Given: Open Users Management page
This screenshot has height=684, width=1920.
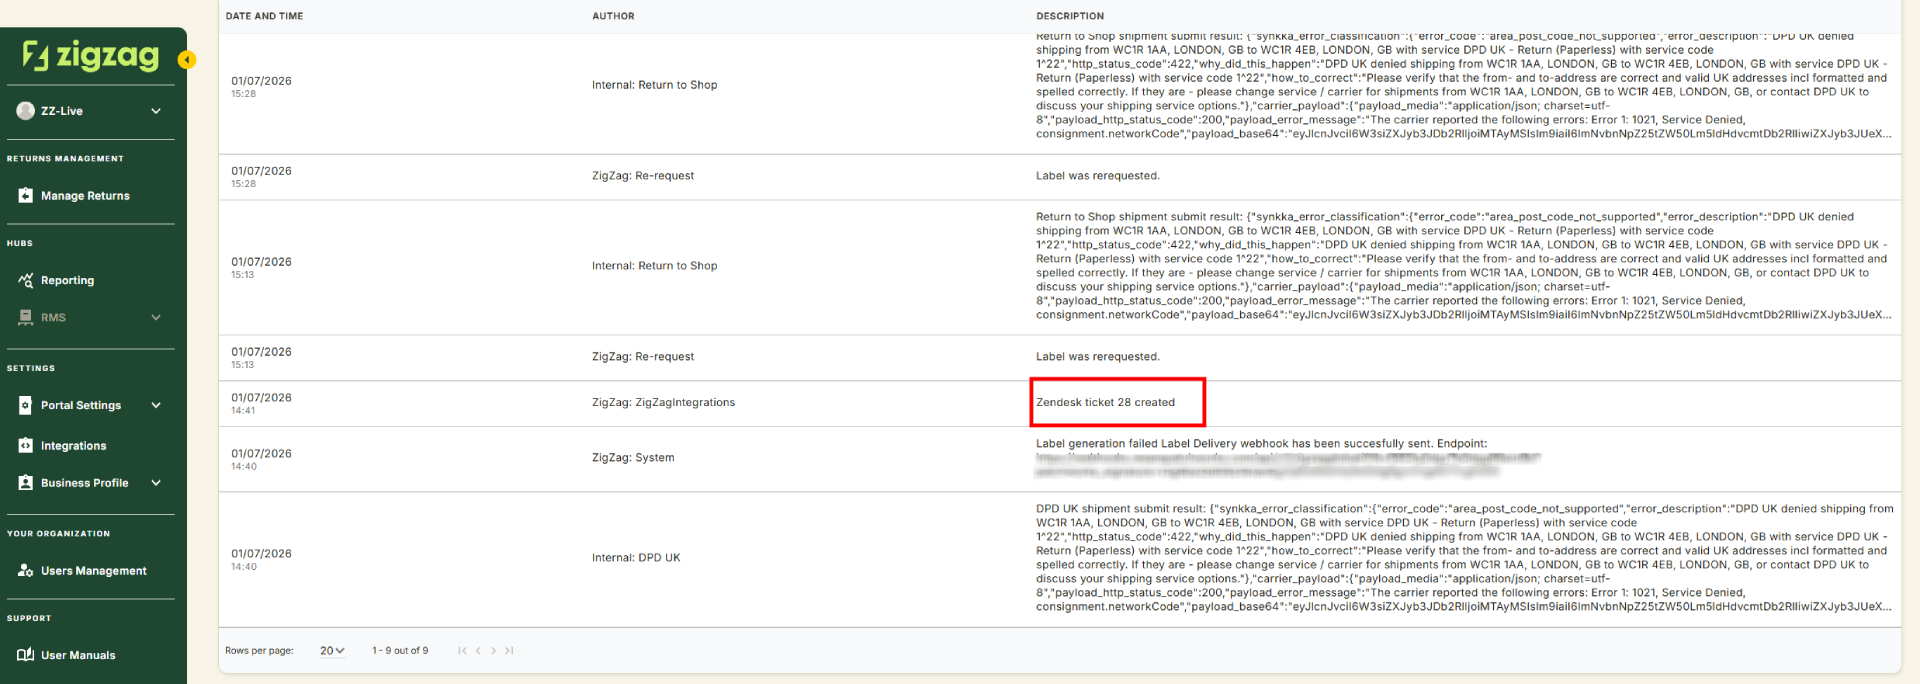Looking at the screenshot, I should [x=93, y=571].
